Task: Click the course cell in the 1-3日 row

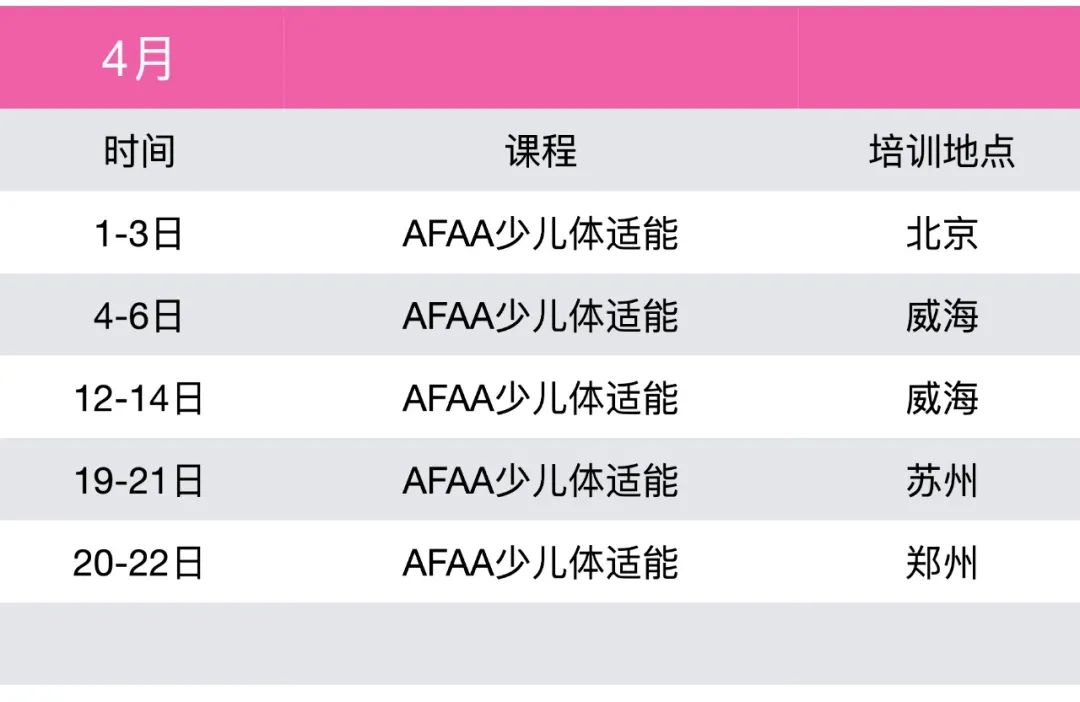Action: pos(541,234)
